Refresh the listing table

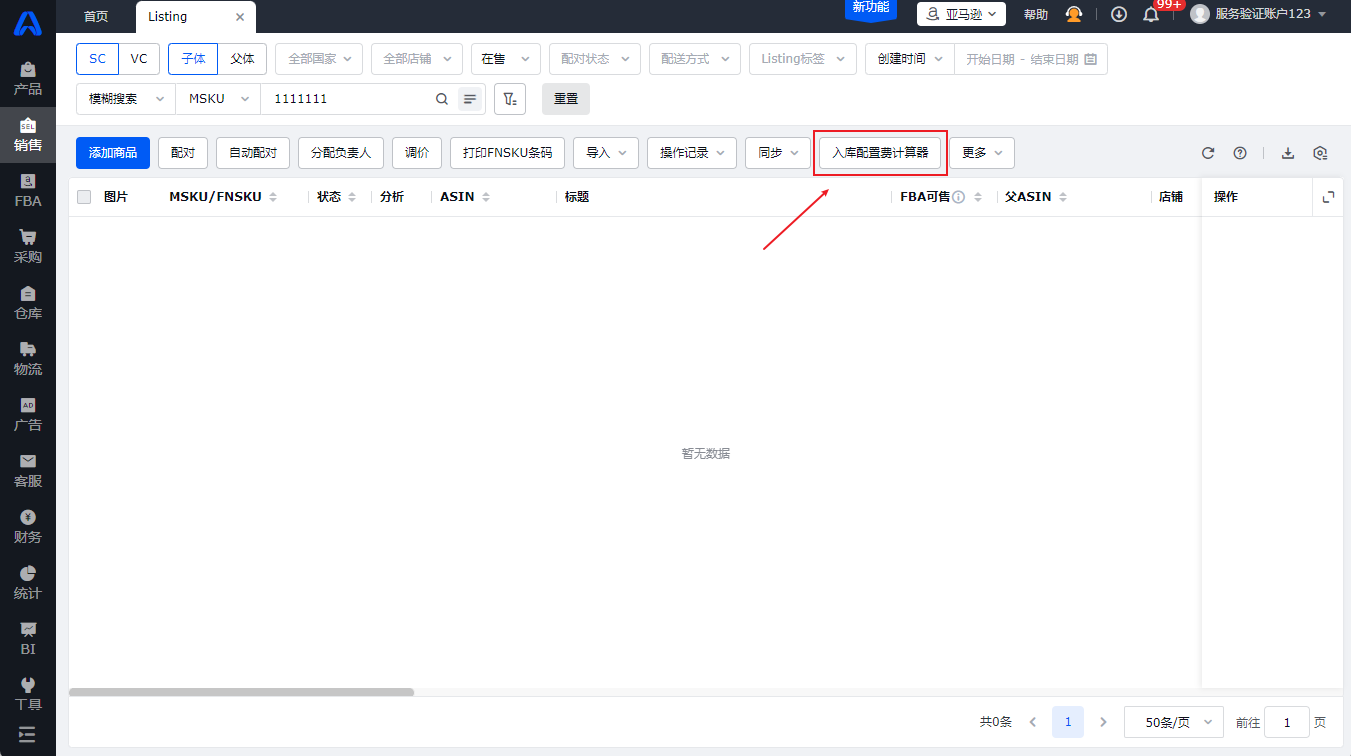(x=1208, y=153)
